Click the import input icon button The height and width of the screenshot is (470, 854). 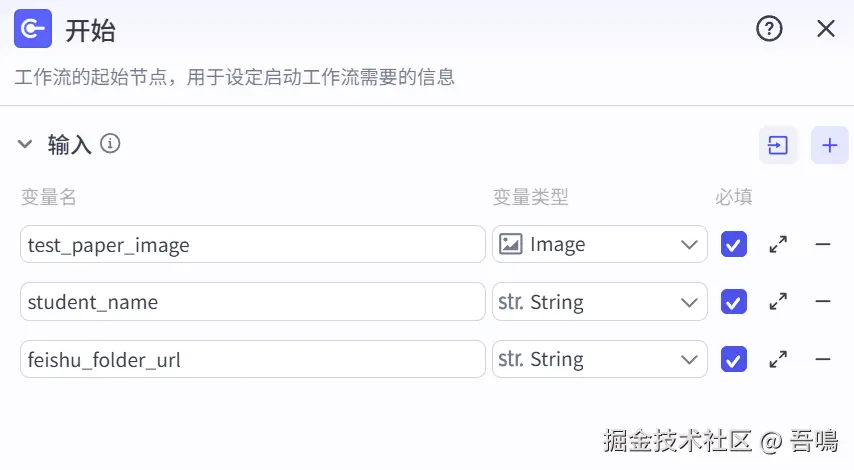[778, 146]
